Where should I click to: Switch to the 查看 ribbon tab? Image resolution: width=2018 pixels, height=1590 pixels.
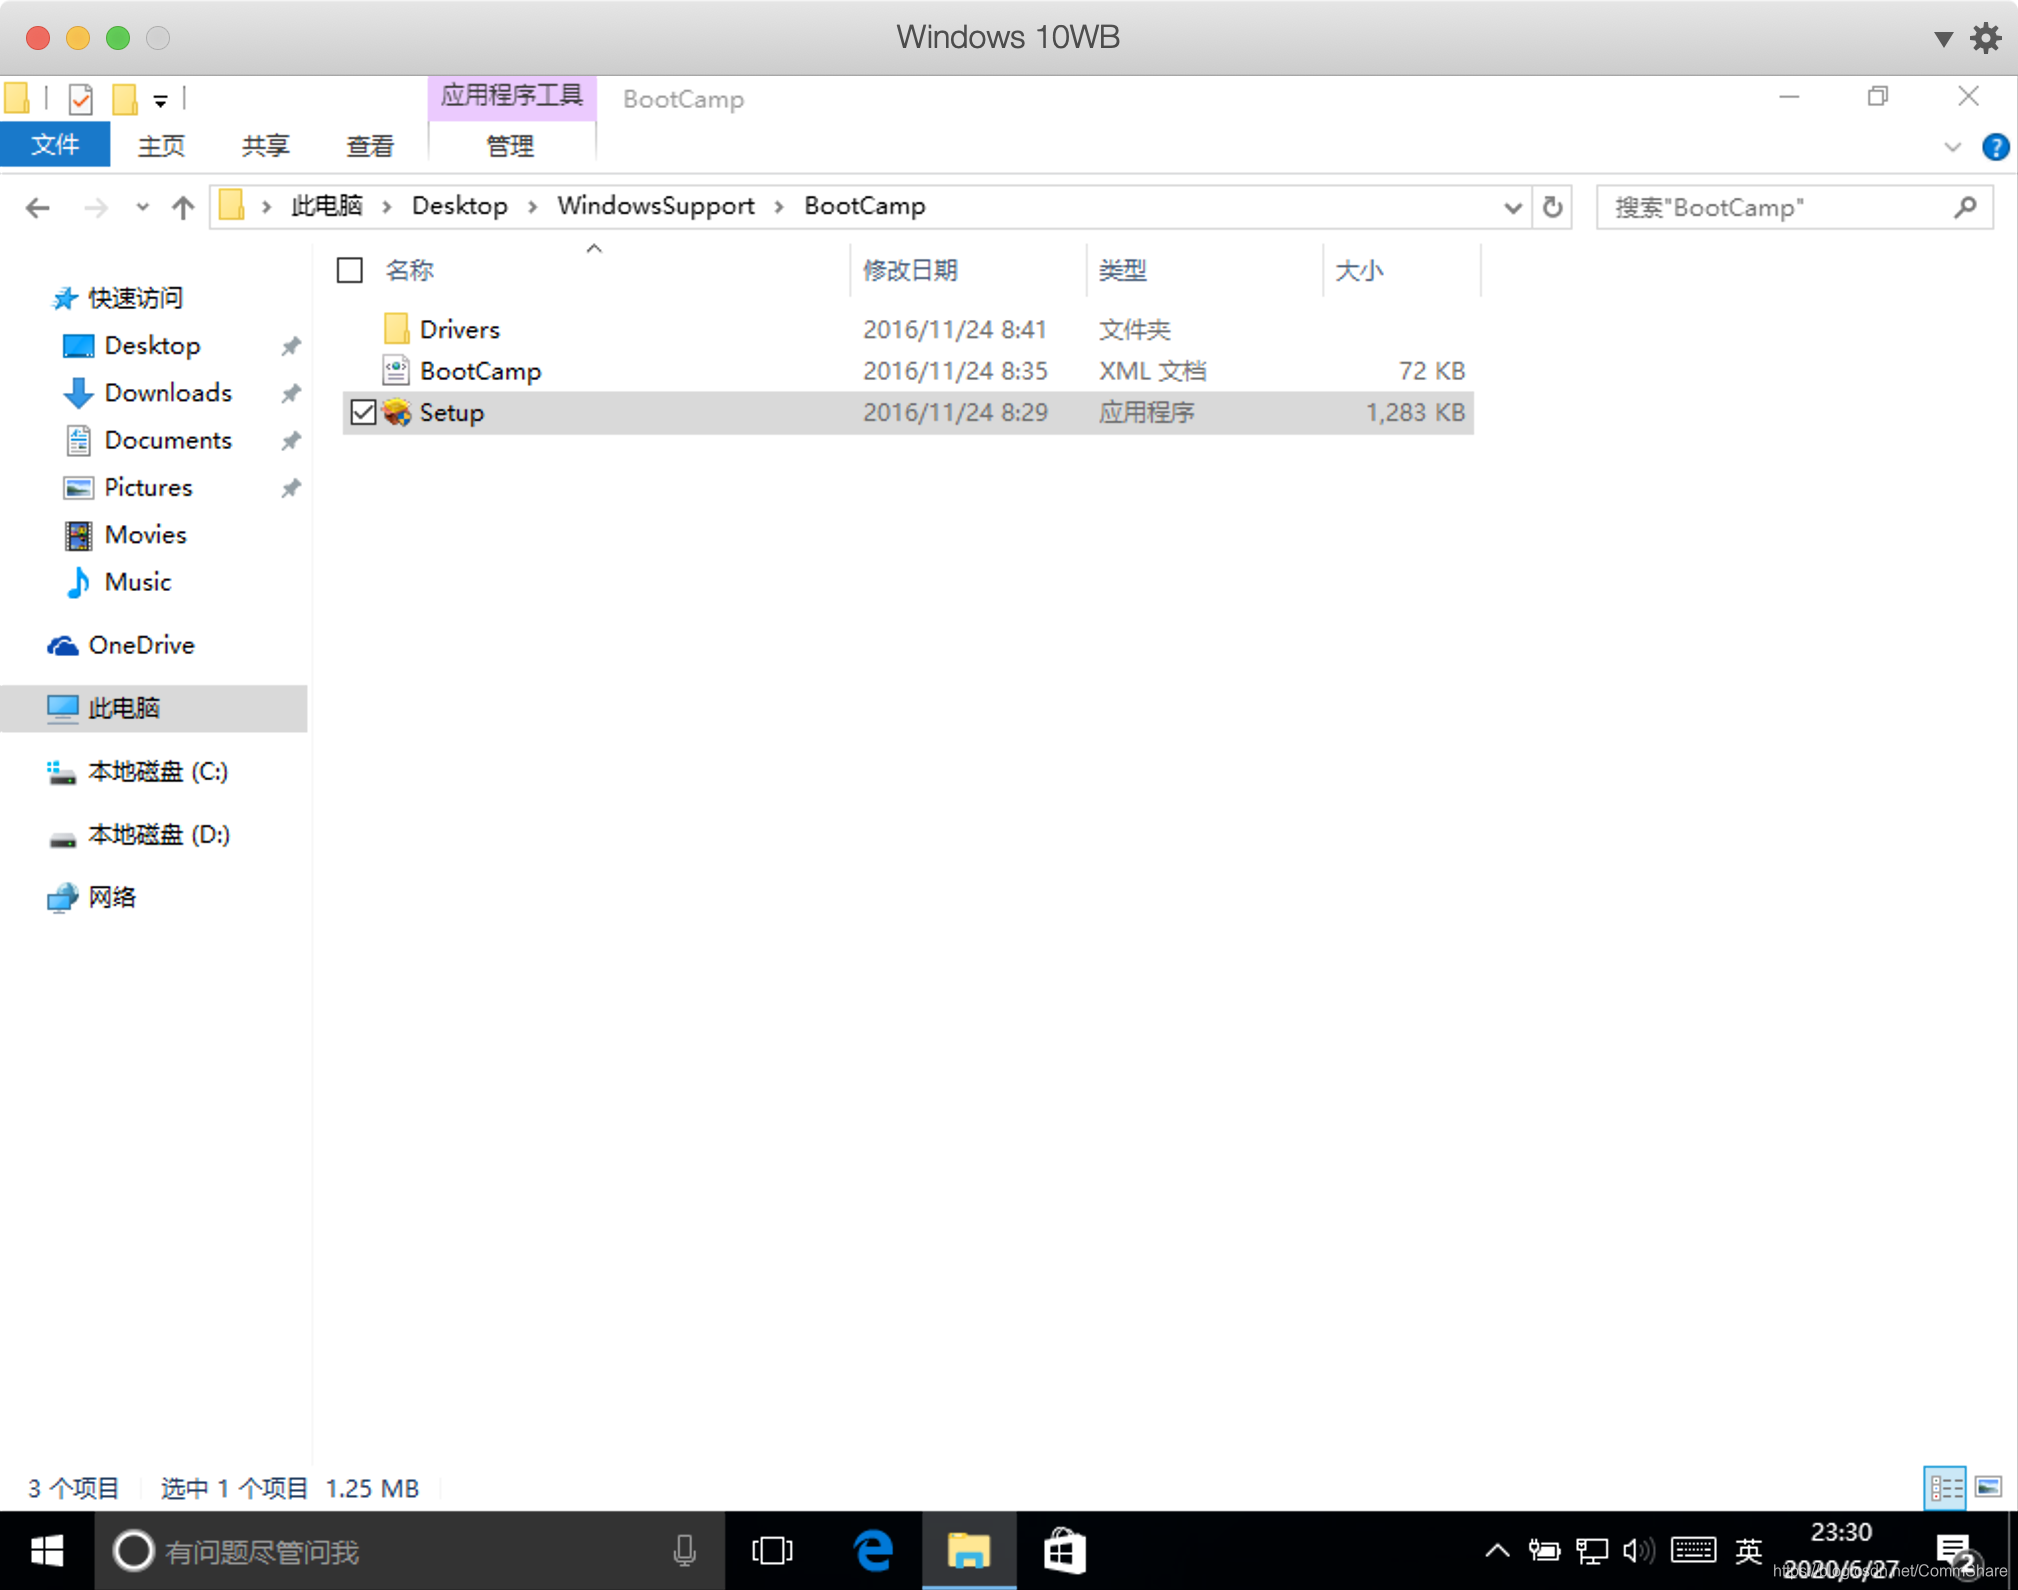[x=370, y=146]
